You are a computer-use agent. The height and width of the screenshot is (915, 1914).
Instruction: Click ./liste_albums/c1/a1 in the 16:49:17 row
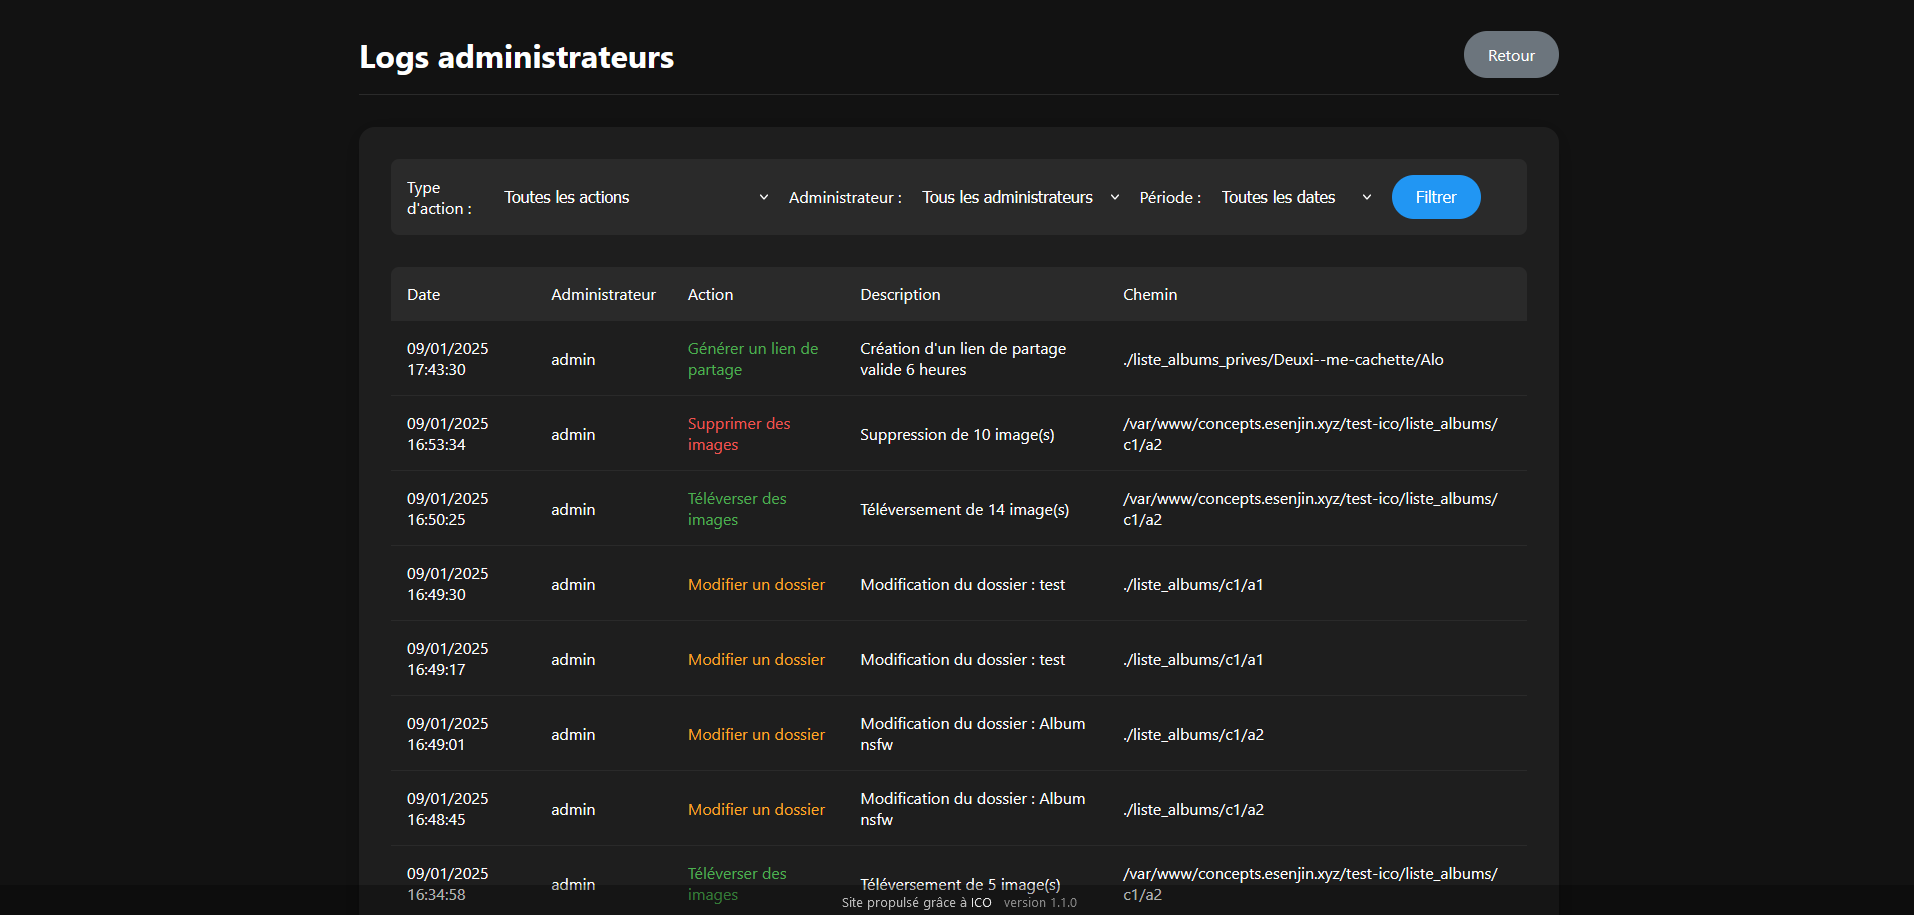point(1193,659)
